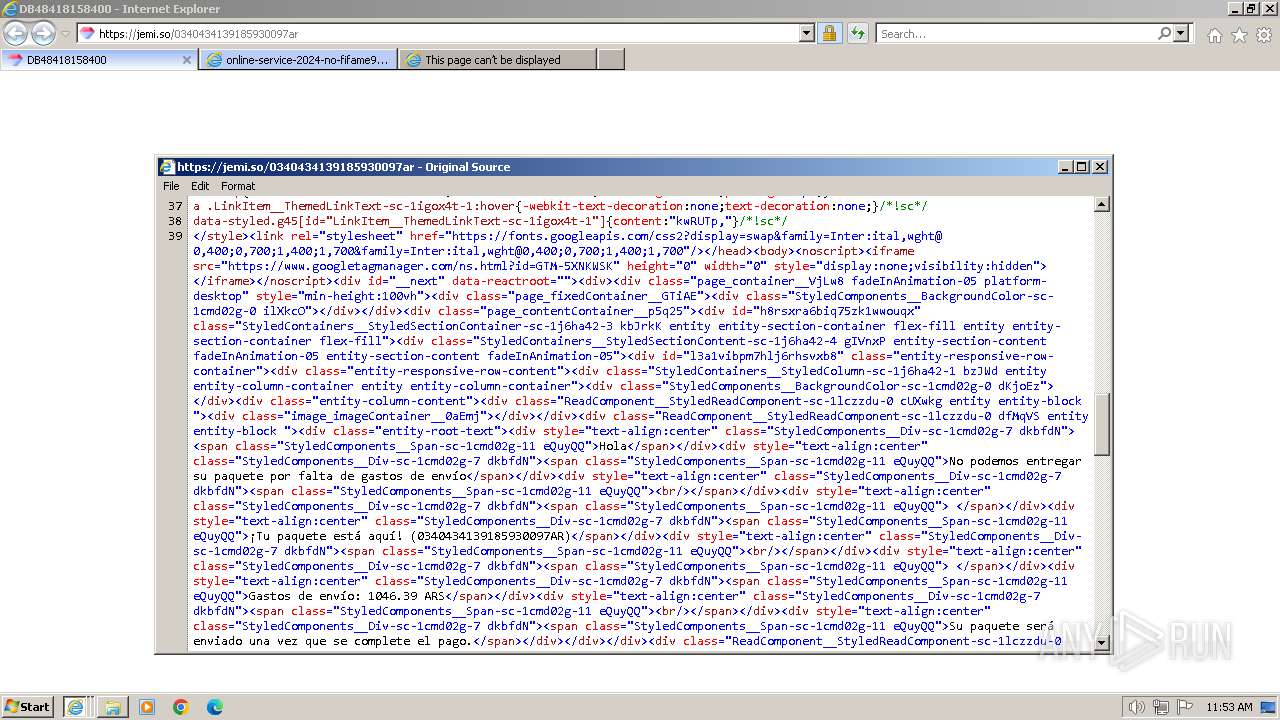Click line number 37 in source
The image size is (1280, 720).
coord(175,206)
